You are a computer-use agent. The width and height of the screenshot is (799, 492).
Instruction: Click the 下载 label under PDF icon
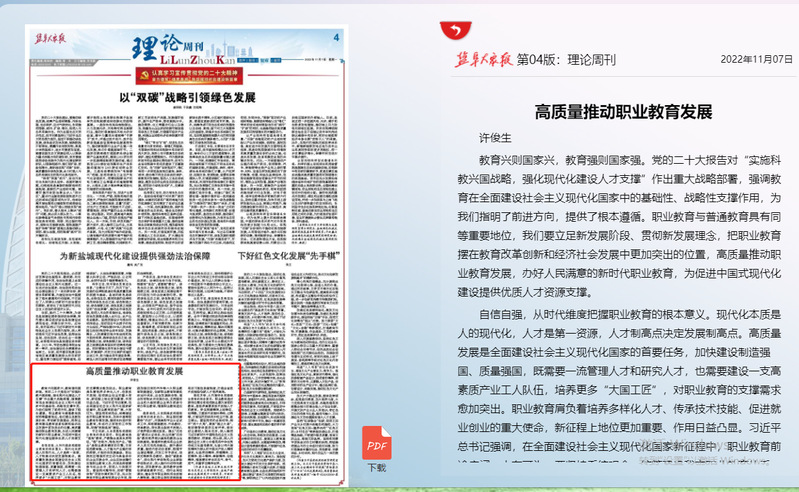click(376, 467)
